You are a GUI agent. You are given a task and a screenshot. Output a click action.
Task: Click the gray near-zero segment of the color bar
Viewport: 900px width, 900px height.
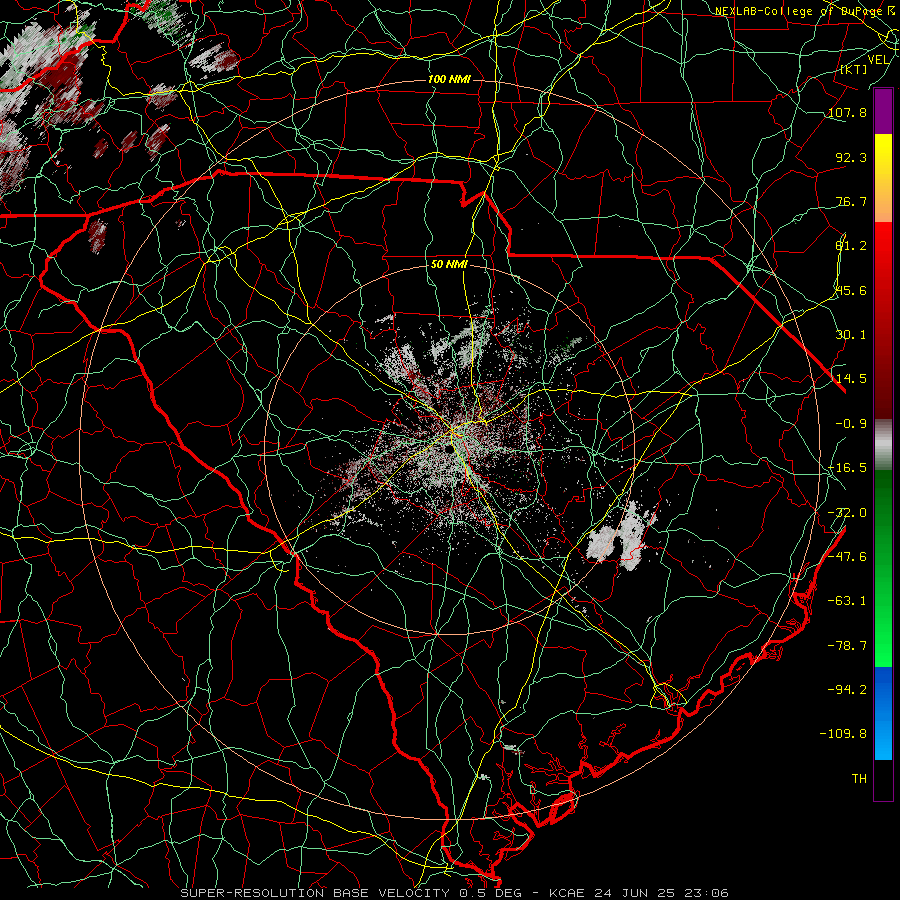[x=883, y=445]
